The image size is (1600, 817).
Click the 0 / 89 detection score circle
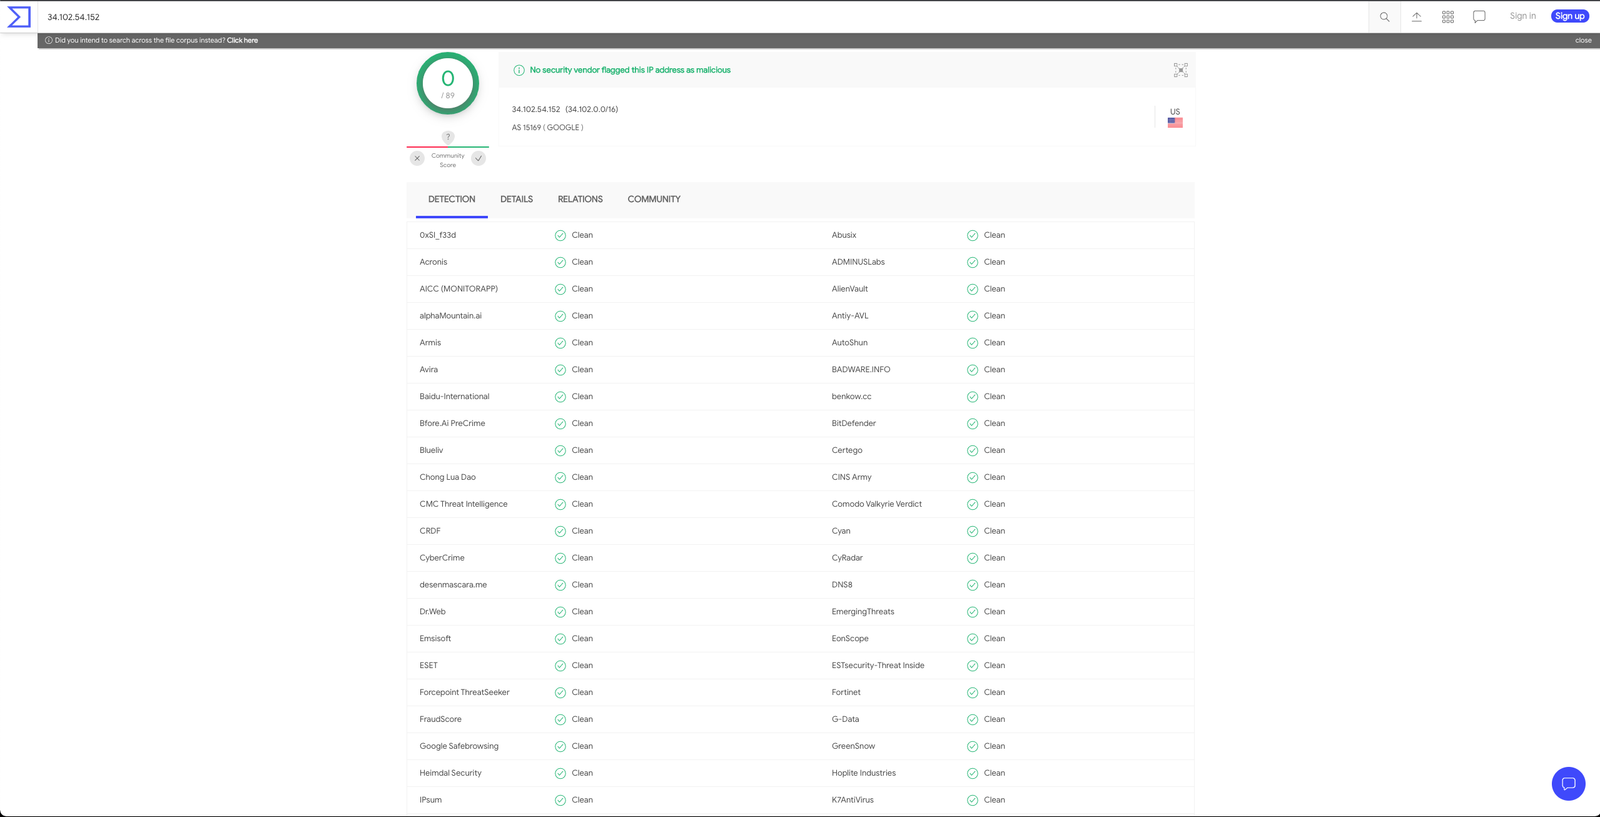[448, 83]
